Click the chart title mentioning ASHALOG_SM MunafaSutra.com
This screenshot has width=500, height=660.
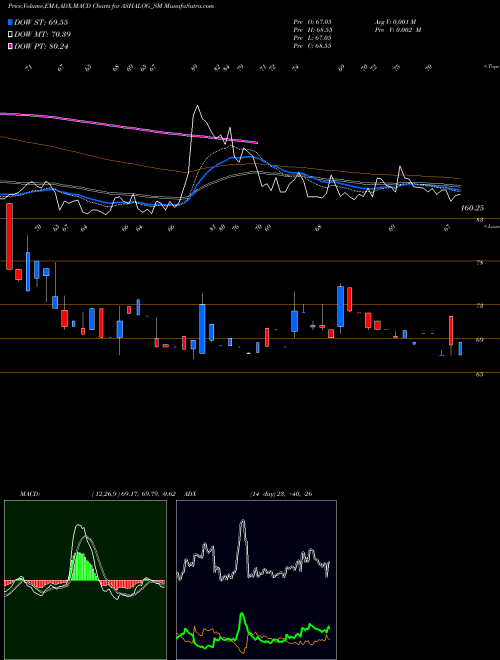click(x=111, y=6)
